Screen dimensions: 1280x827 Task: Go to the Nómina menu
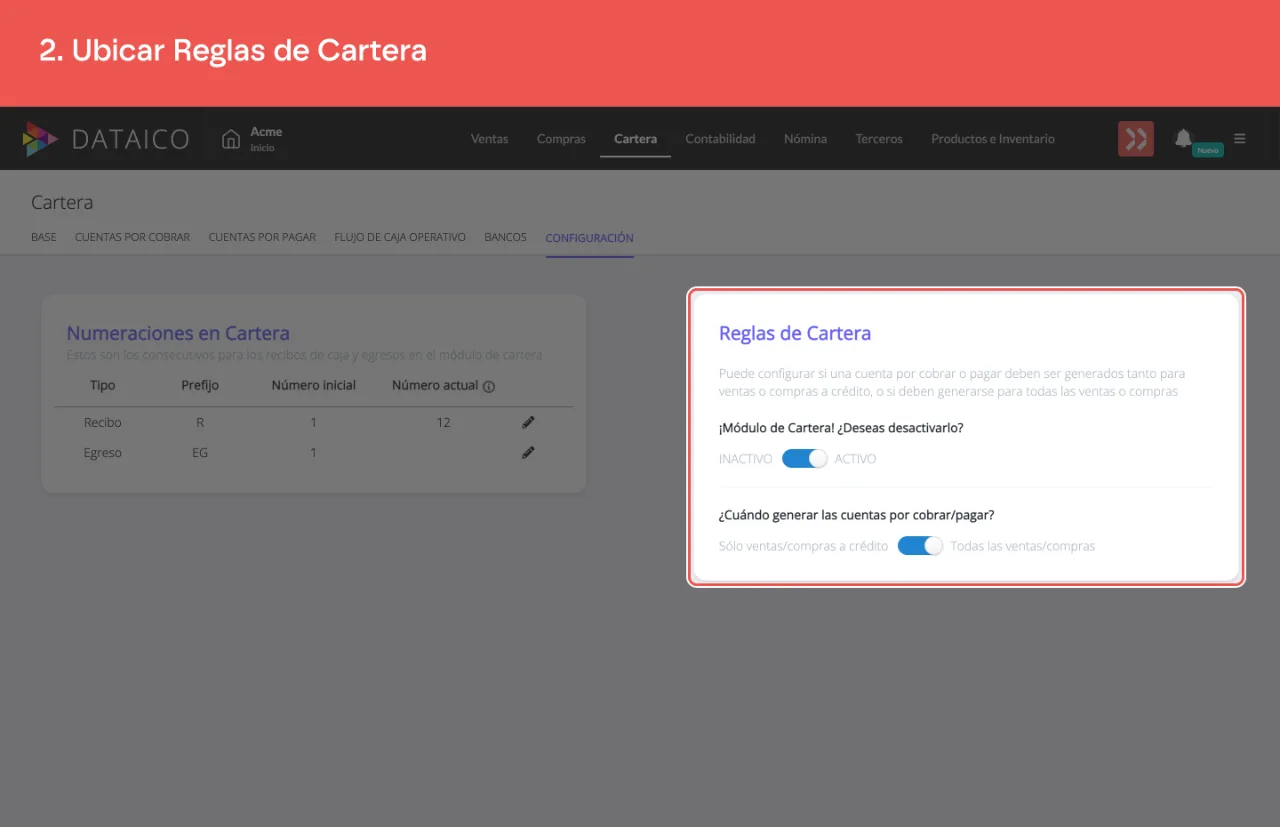coord(805,139)
